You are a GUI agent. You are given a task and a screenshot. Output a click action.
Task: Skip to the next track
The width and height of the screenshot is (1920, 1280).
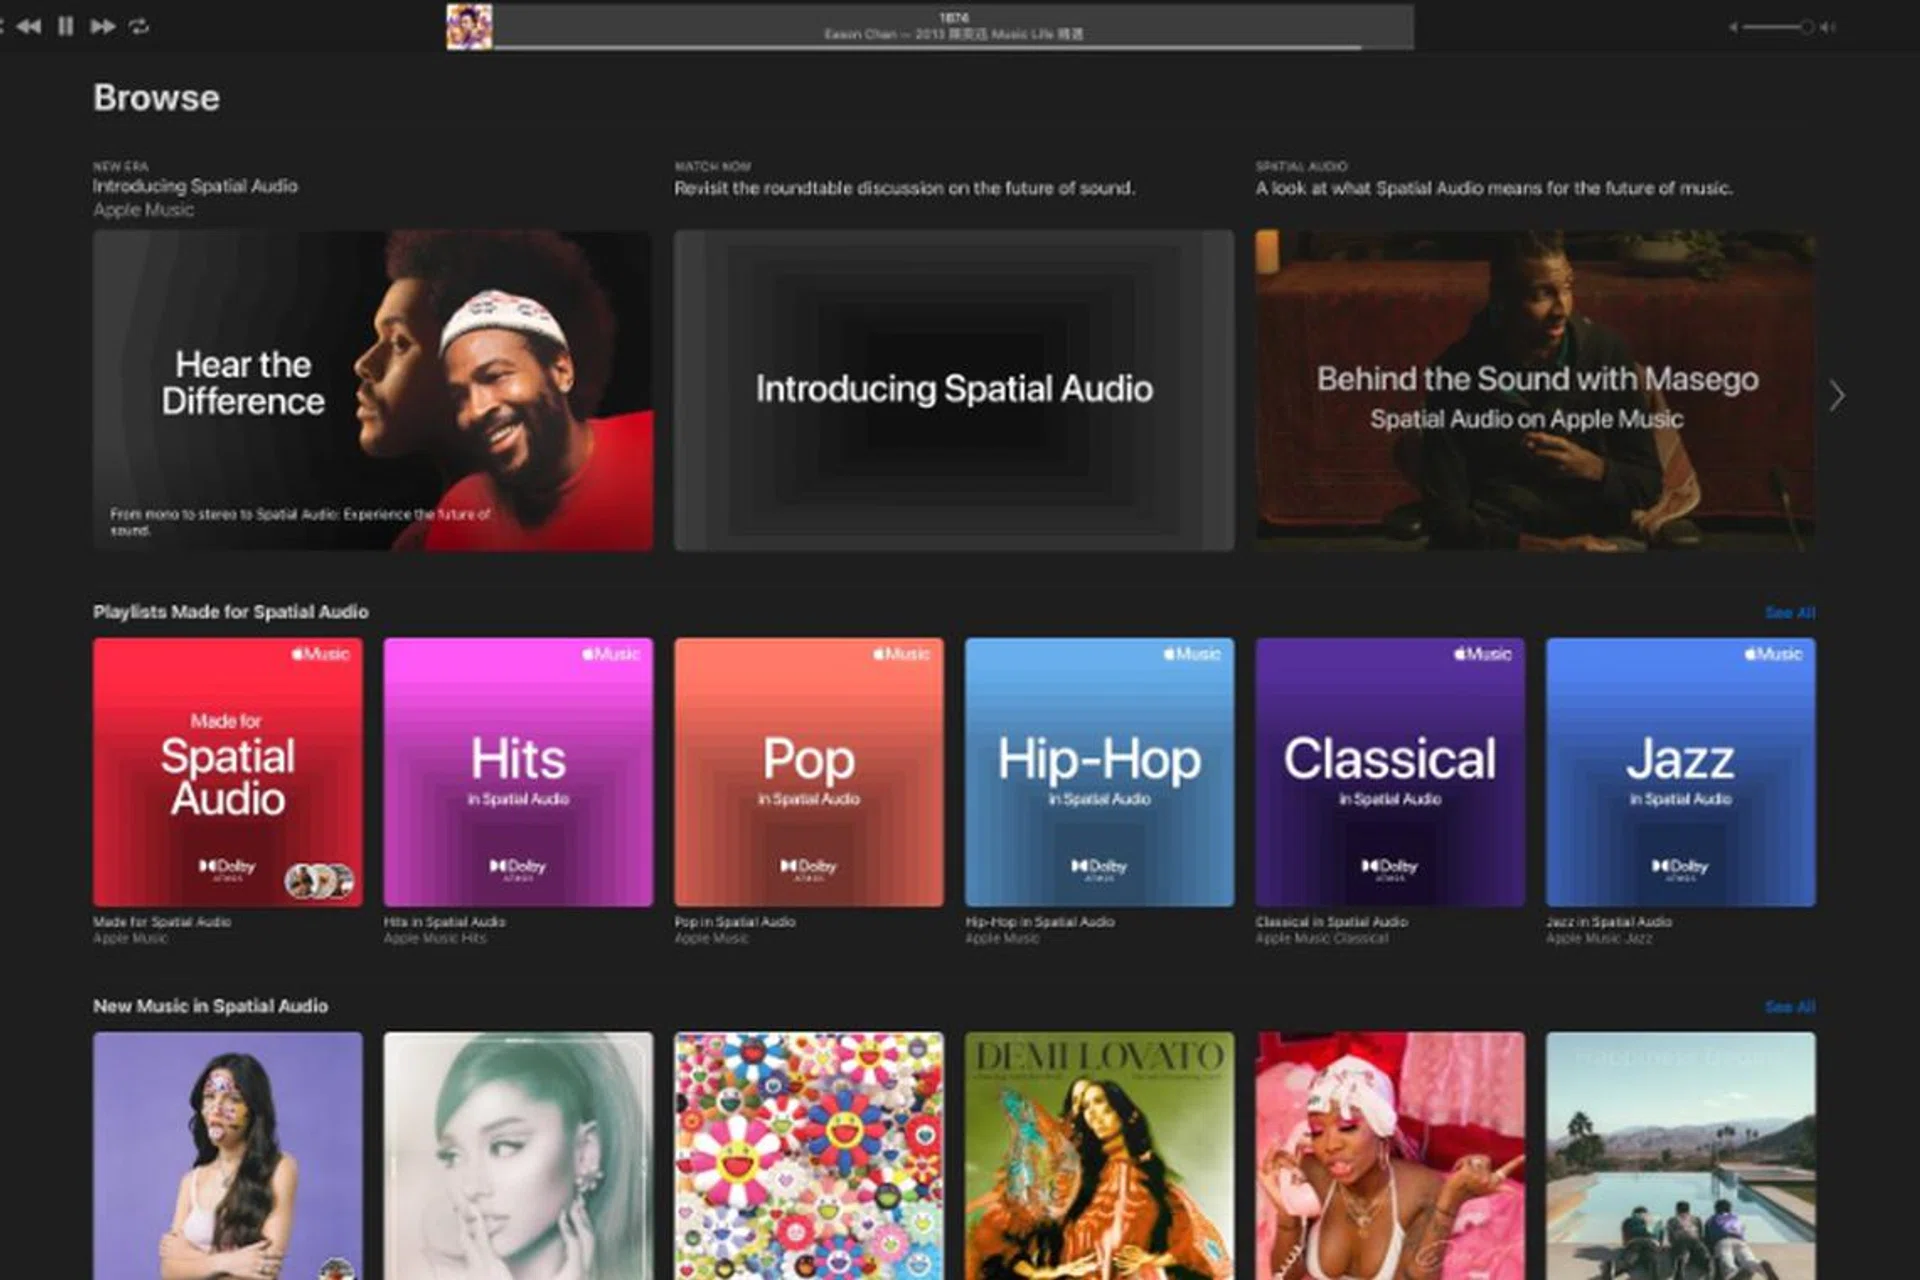[102, 26]
